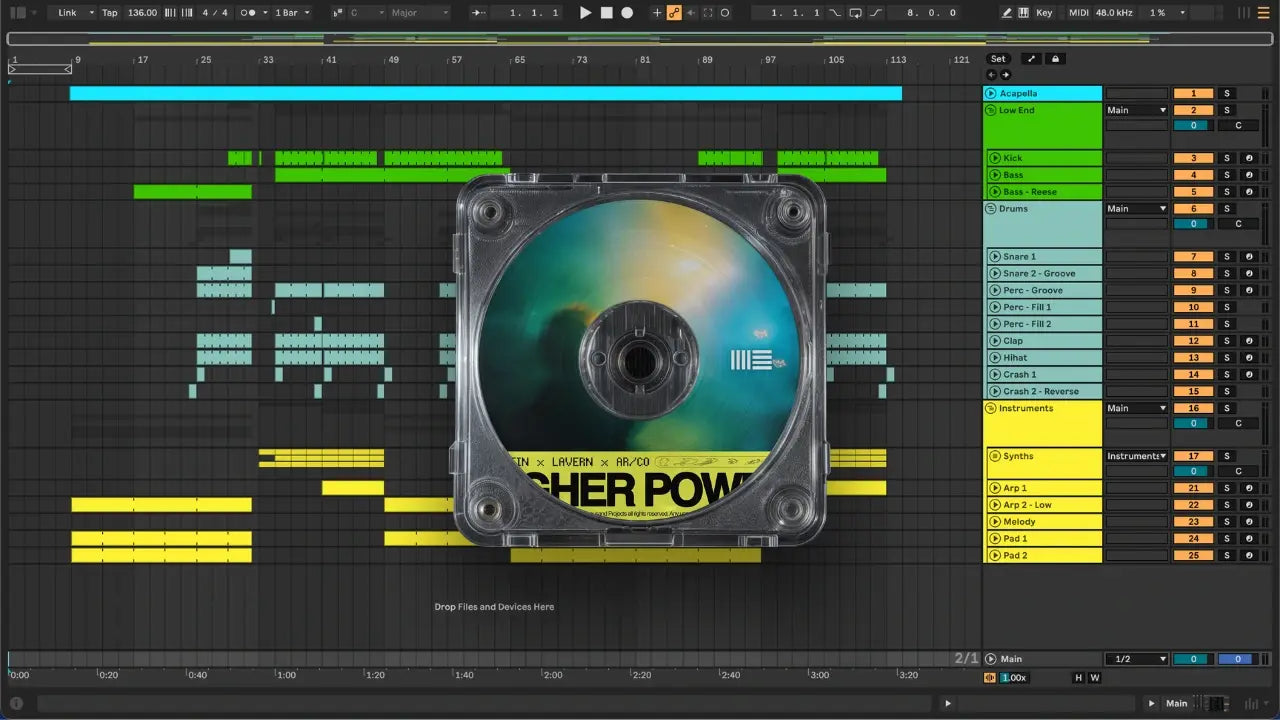Toggle the Snare 1 track activator numbered 7
This screenshot has height=720, width=1280.
click(1193, 257)
